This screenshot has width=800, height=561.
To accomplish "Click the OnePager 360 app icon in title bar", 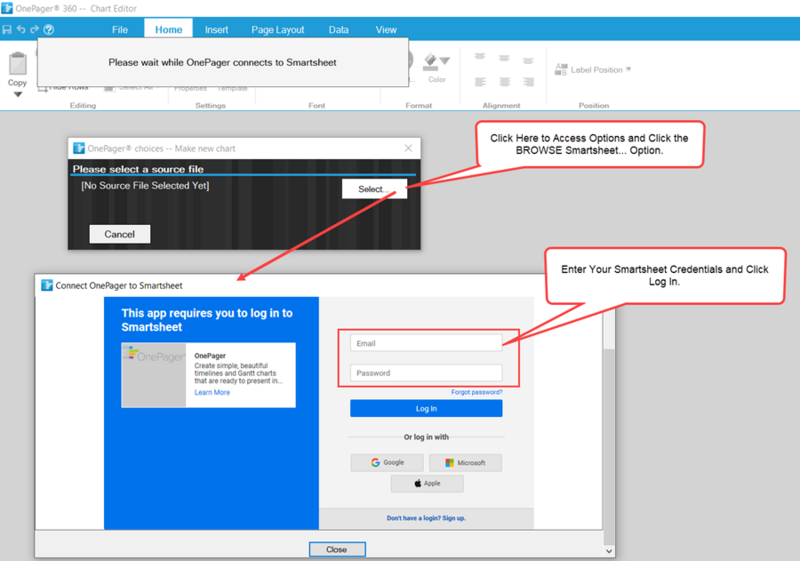I will pyautogui.click(x=7, y=8).
